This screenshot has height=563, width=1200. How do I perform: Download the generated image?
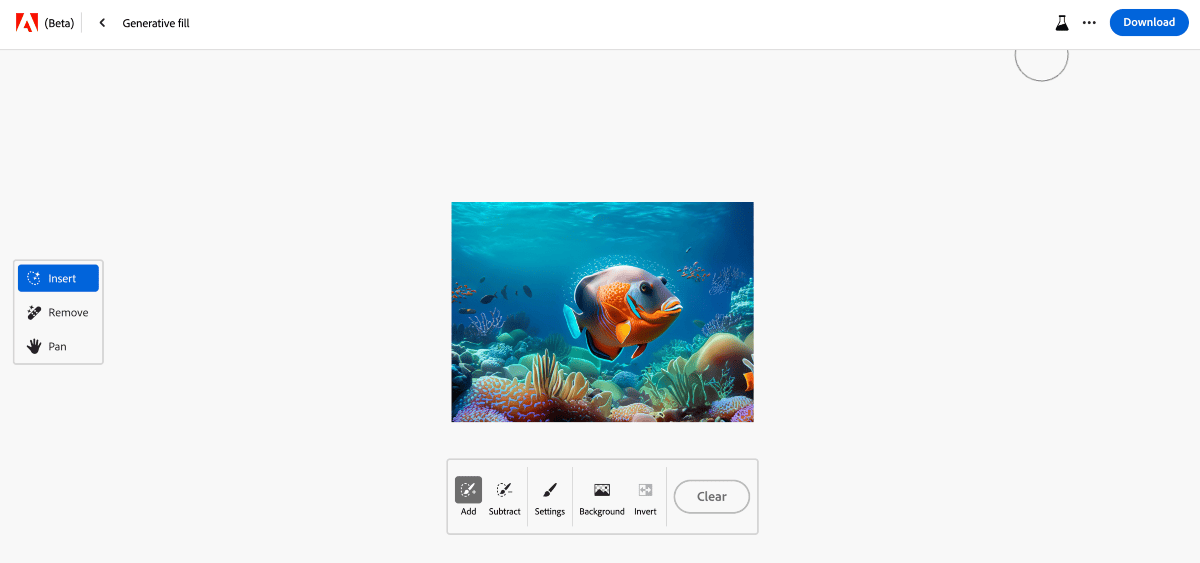[1148, 22]
